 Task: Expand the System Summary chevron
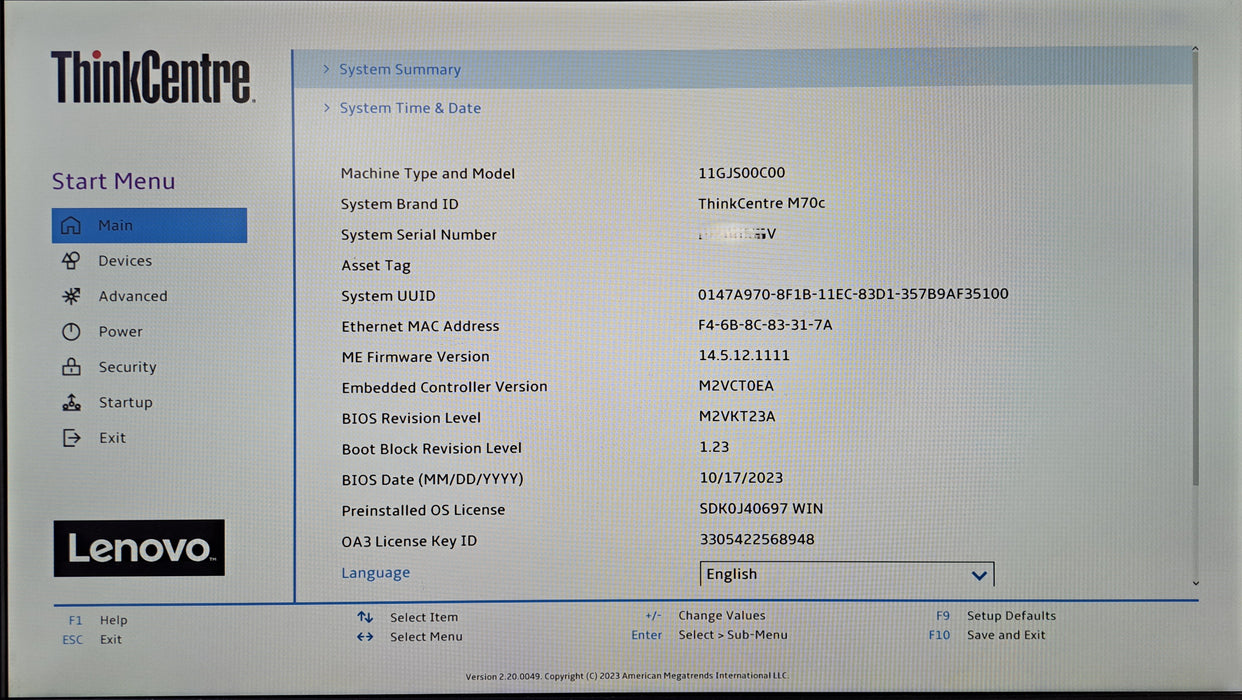point(326,69)
